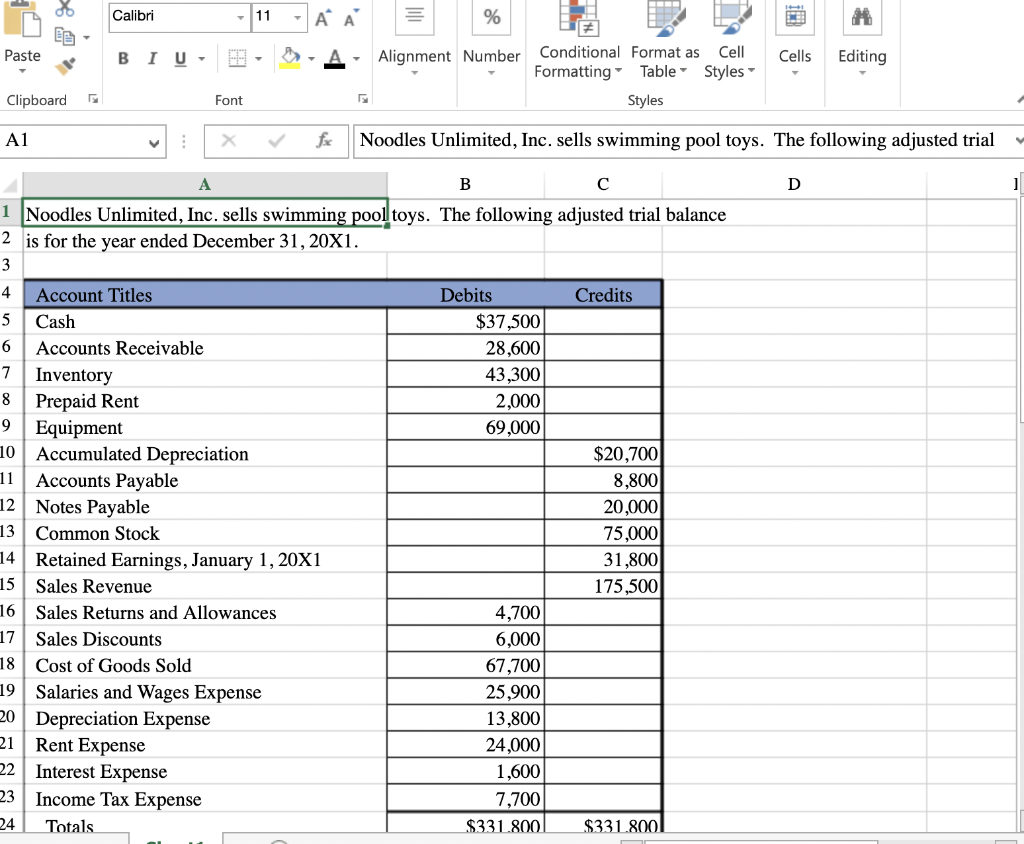The image size is (1024, 844).
Task: Open the Borders dropdown arrow
Action: tap(259, 59)
